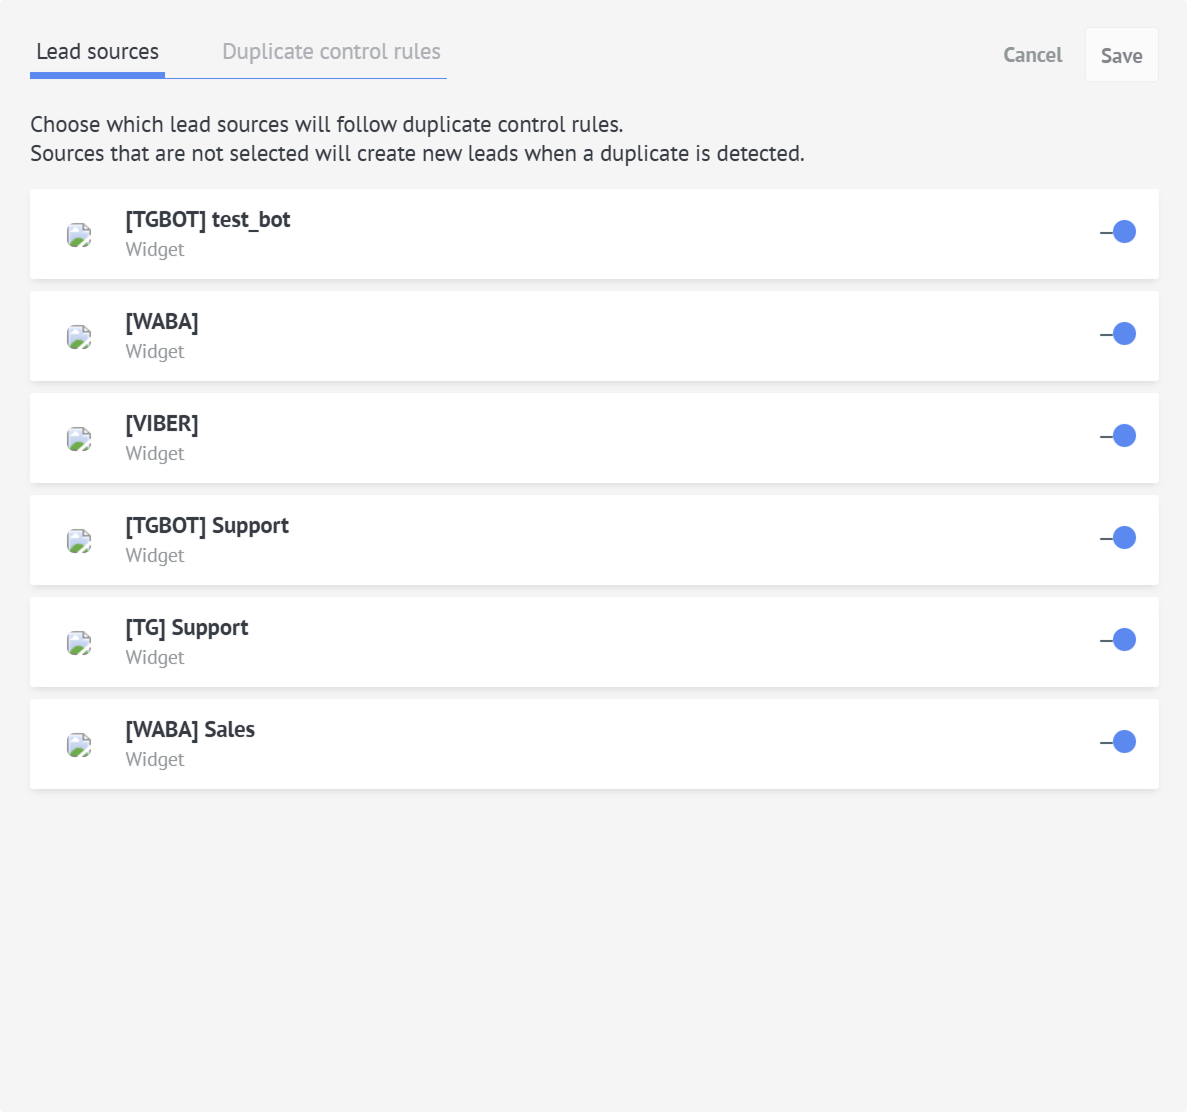Disable the [WABA] source switch
The image size is (1187, 1112).
[x=1118, y=334]
